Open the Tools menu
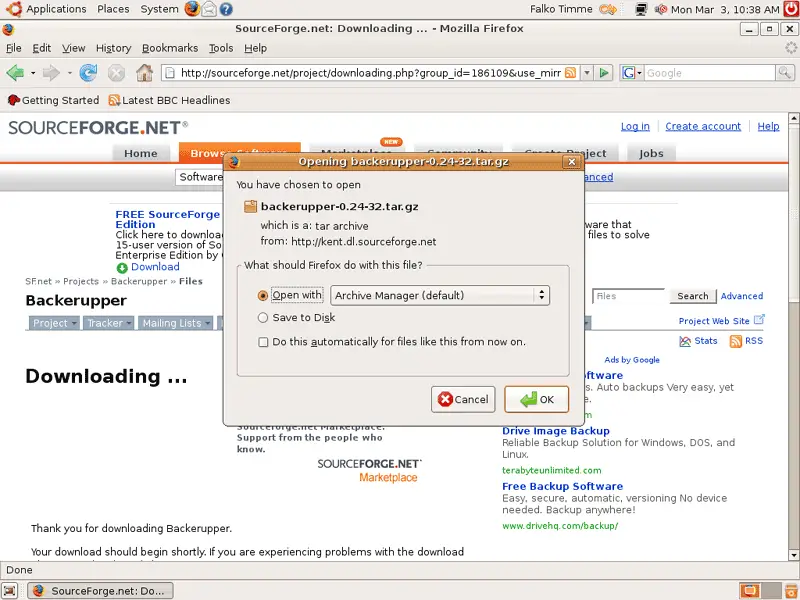The width and height of the screenshot is (800, 600). (x=221, y=48)
